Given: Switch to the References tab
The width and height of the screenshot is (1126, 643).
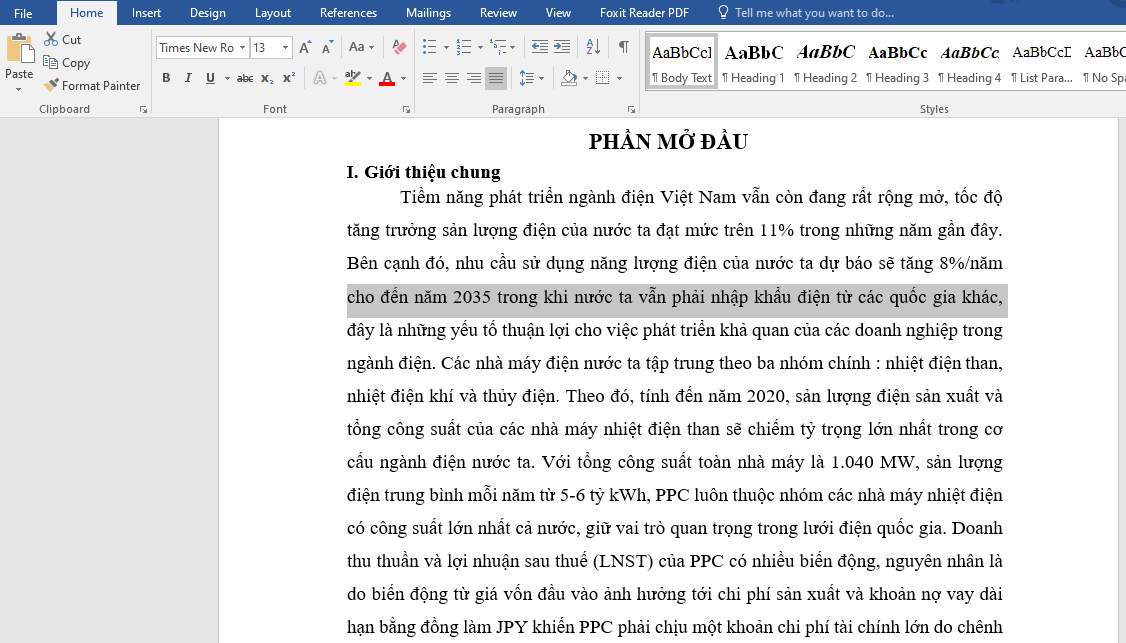Looking at the screenshot, I should (x=348, y=13).
